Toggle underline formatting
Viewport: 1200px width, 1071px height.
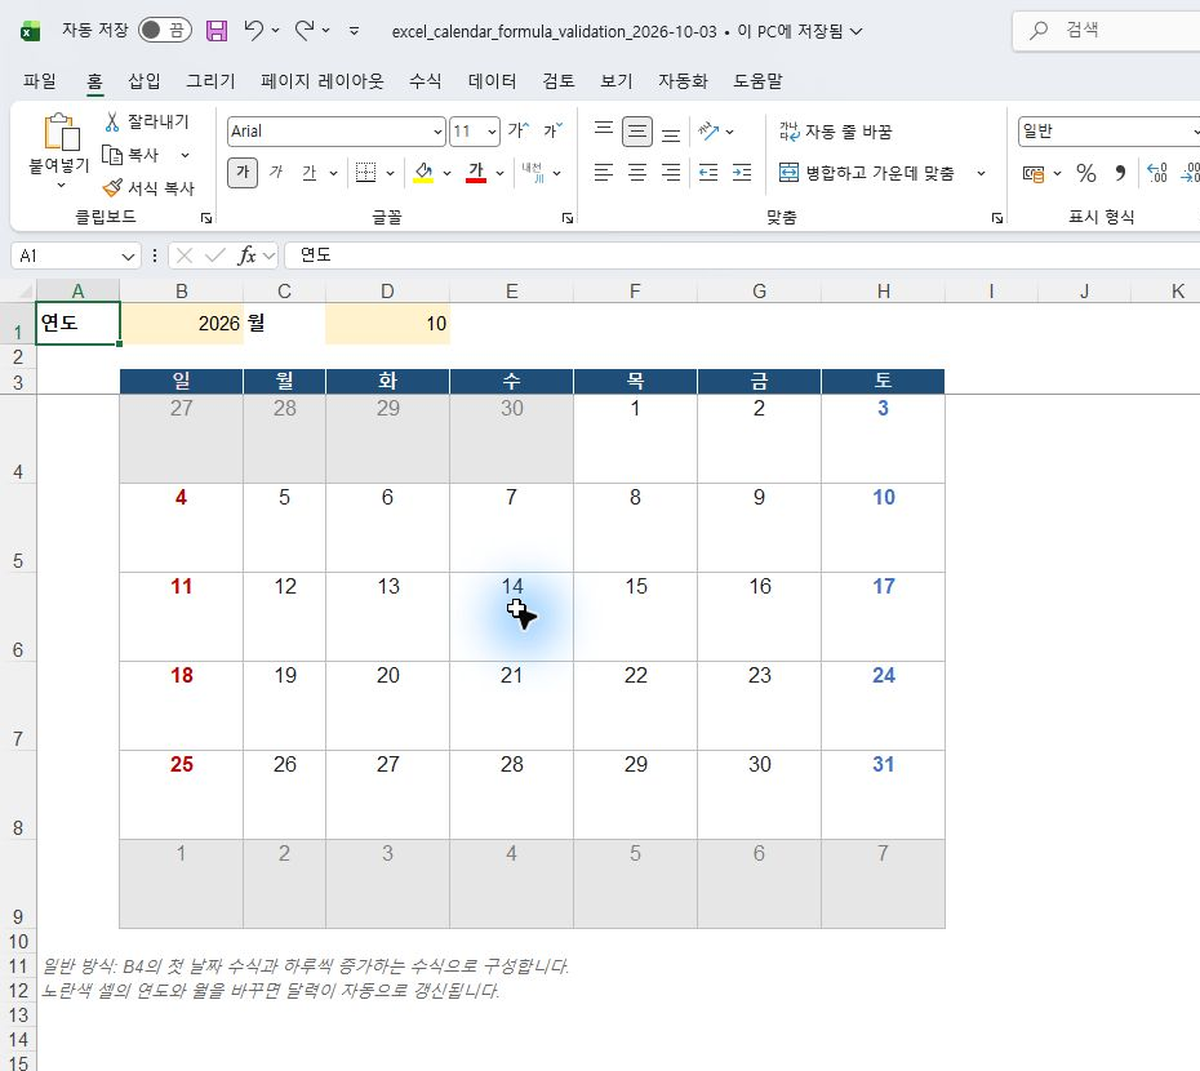(309, 173)
